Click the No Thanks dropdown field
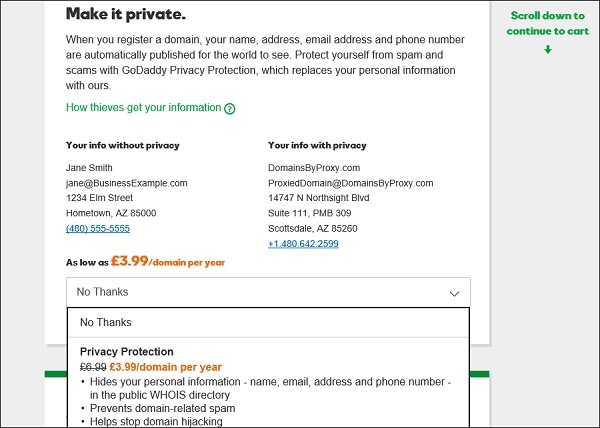The height and width of the screenshot is (428, 600). click(x=250, y=292)
